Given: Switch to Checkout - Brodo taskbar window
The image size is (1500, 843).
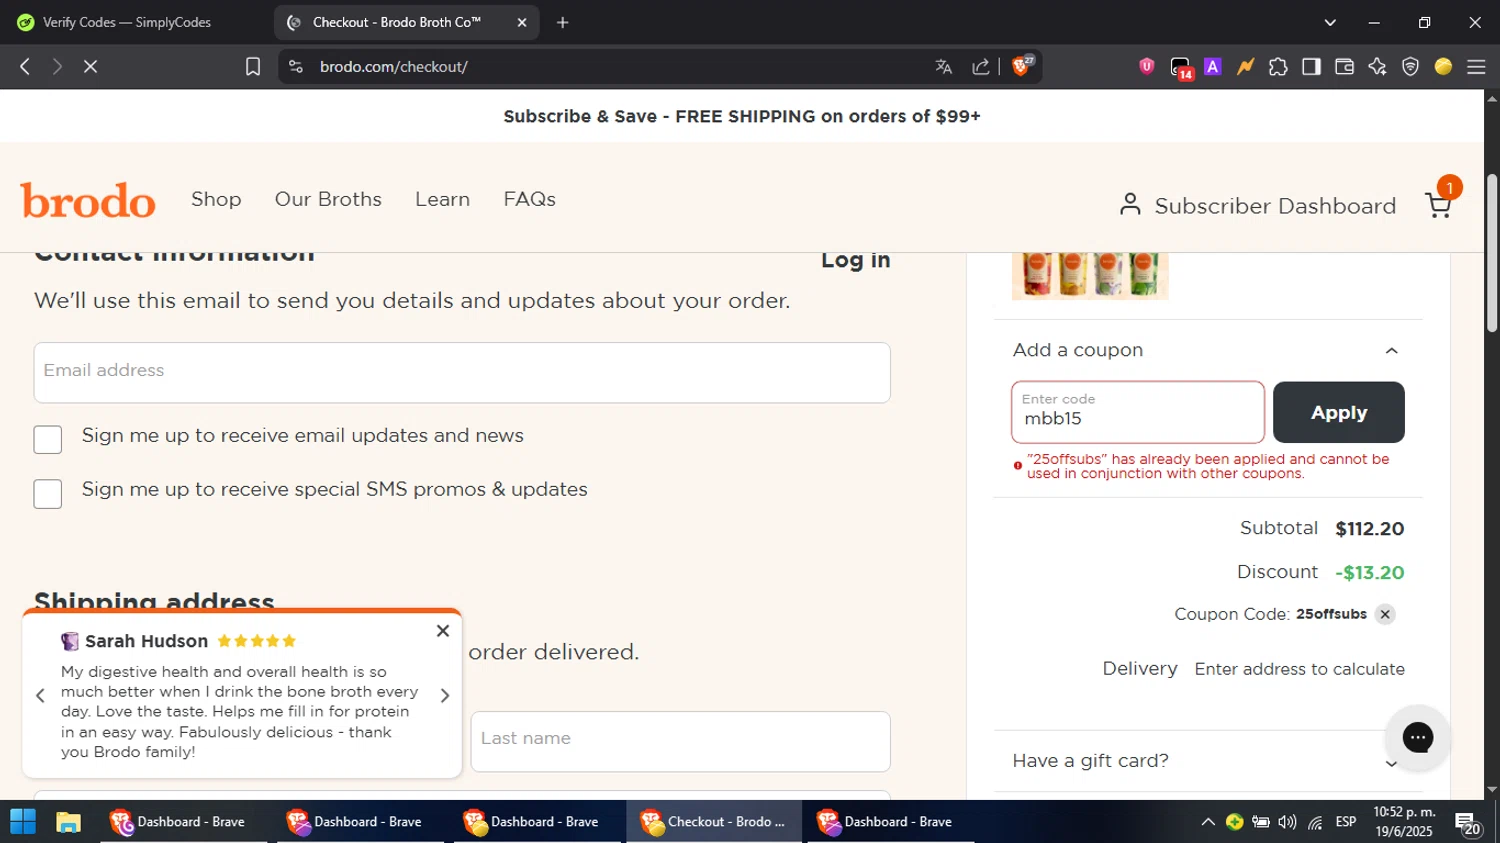Looking at the screenshot, I should coord(714,822).
